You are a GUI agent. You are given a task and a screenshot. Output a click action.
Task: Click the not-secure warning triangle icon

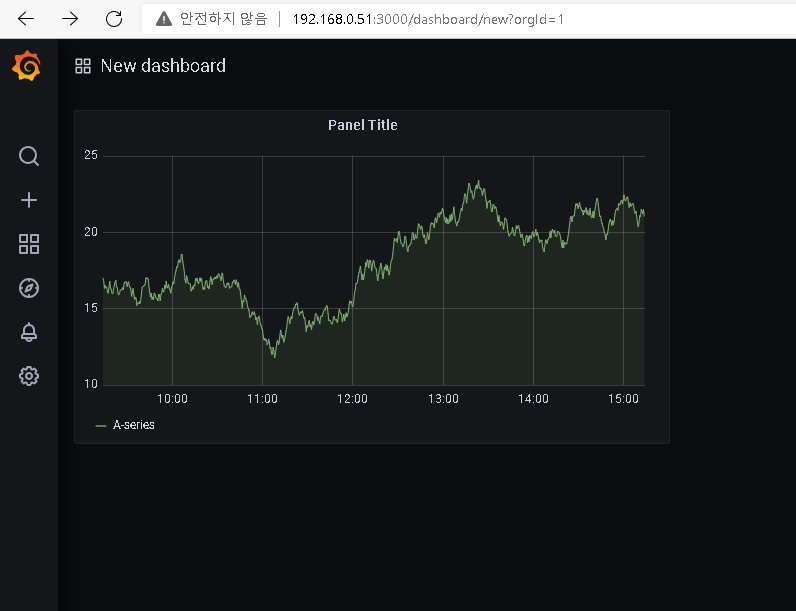click(164, 19)
